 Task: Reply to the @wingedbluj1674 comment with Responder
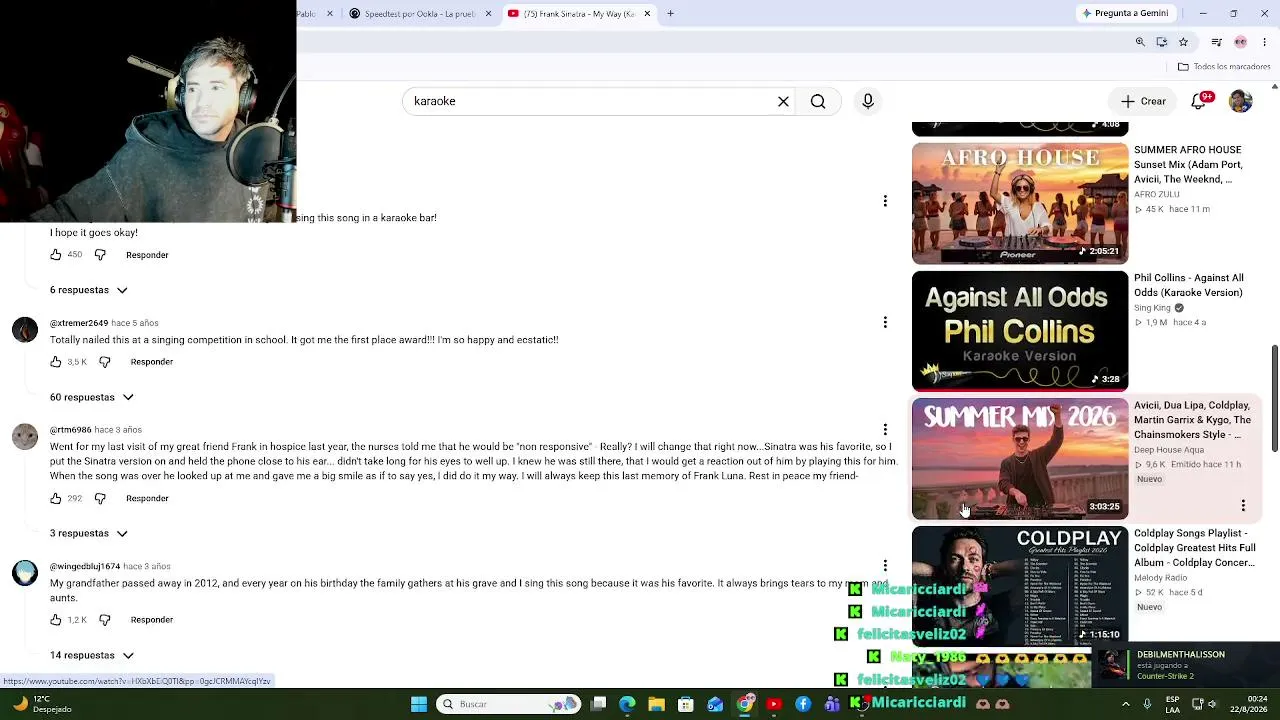point(152,620)
